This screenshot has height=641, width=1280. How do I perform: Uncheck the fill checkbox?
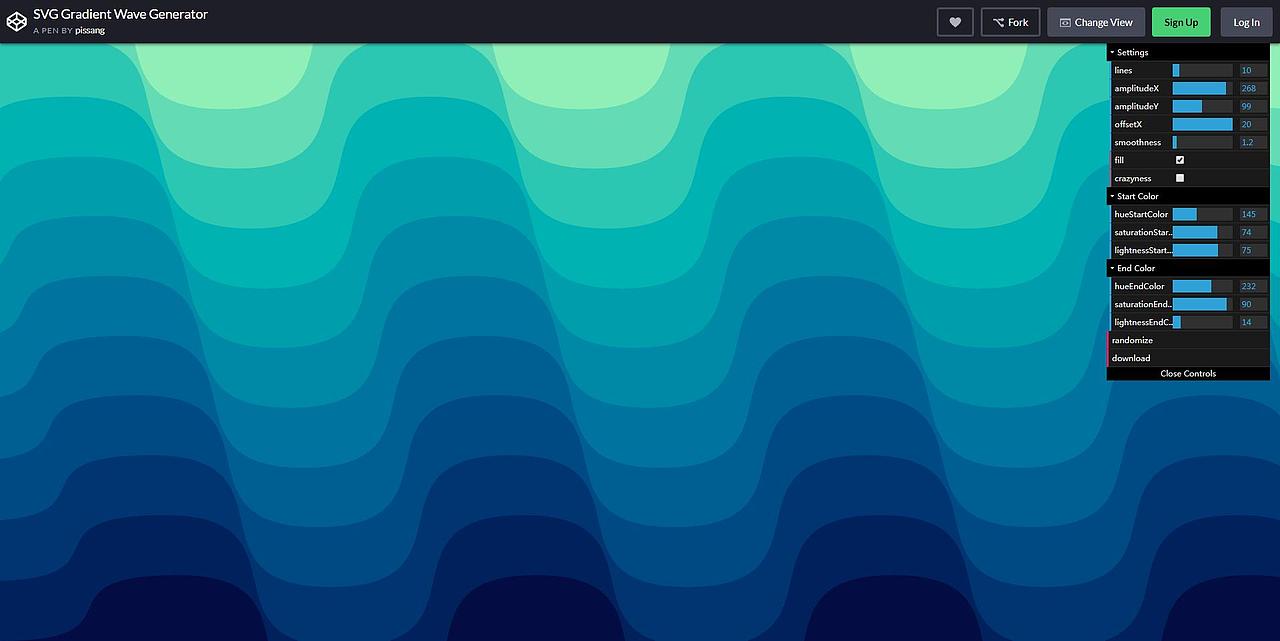(x=1179, y=159)
